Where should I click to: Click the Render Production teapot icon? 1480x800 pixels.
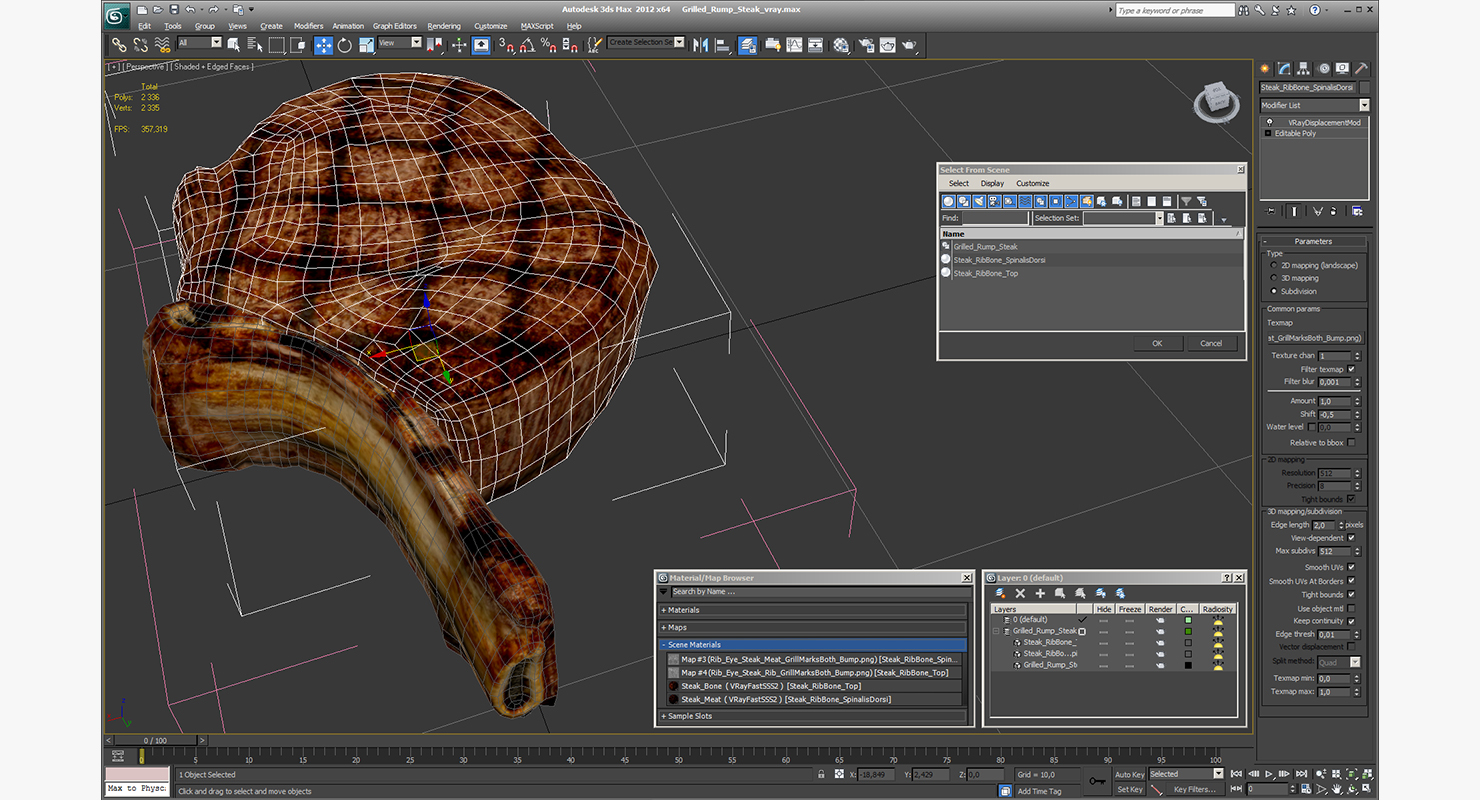click(x=909, y=45)
